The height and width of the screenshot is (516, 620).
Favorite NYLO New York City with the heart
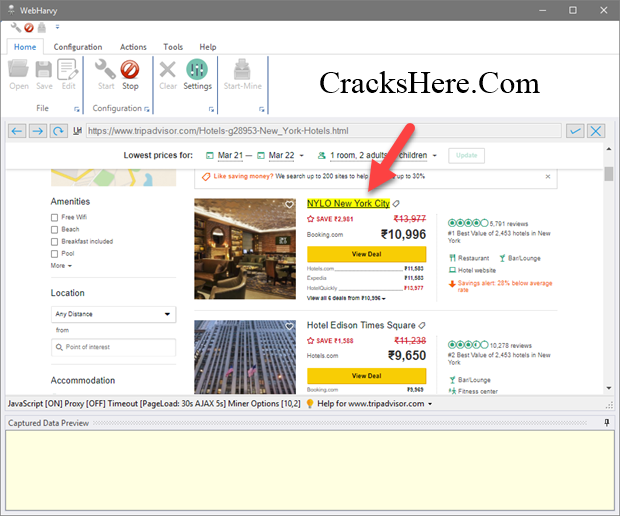pos(290,204)
